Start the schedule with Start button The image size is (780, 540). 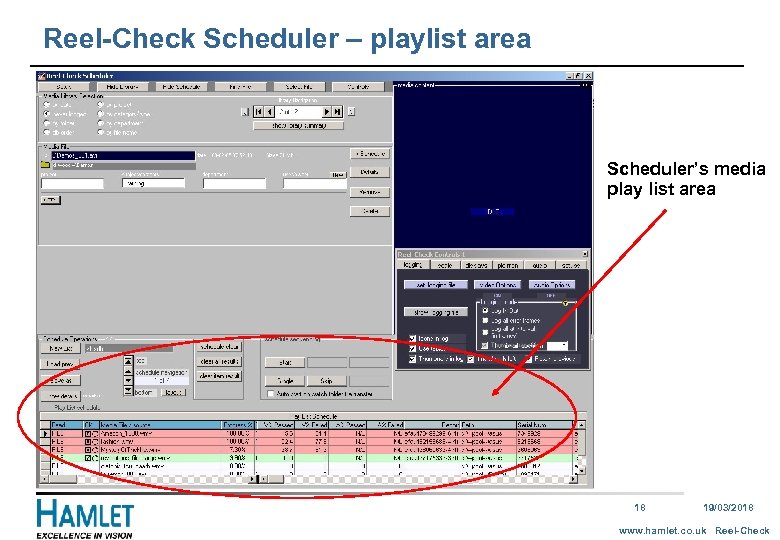(x=285, y=362)
